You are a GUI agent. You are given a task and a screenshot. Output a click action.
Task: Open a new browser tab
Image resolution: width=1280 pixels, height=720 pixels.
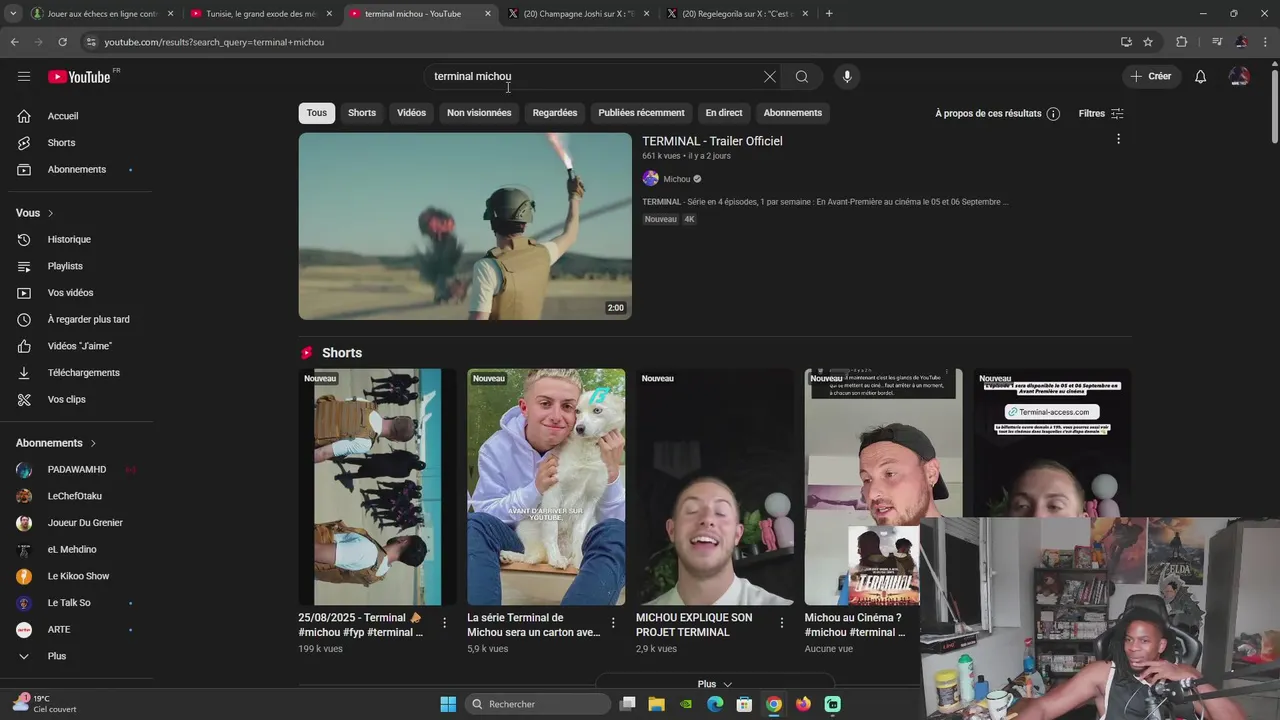point(829,14)
